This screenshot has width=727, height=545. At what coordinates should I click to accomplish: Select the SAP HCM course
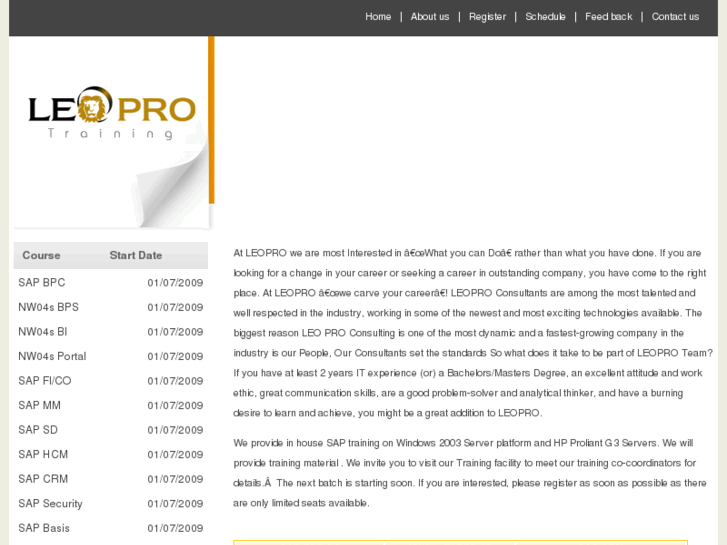[x=43, y=455]
